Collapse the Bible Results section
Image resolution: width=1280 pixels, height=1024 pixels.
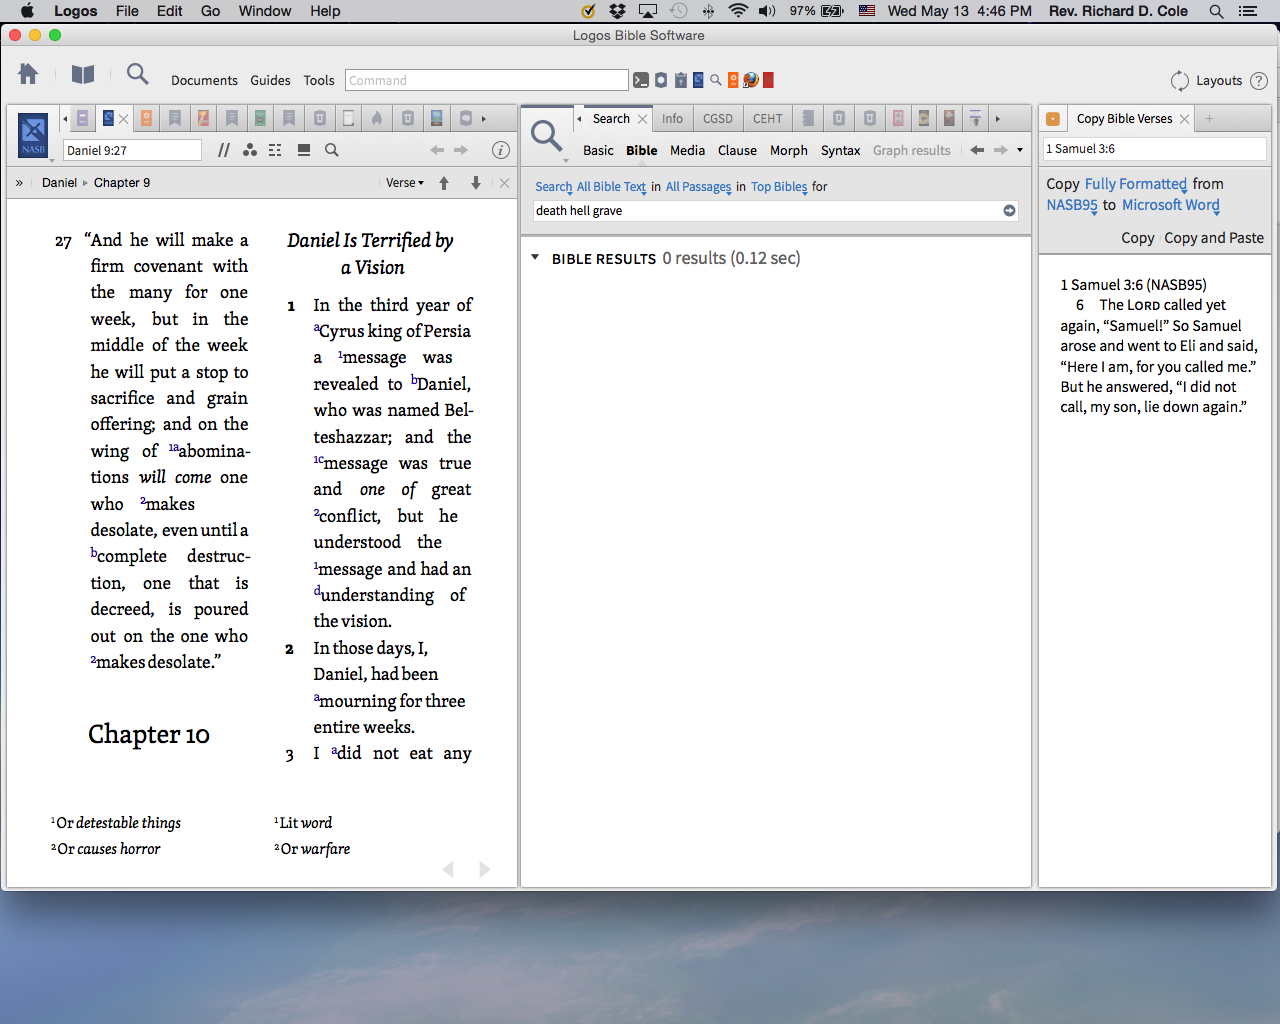tap(535, 258)
